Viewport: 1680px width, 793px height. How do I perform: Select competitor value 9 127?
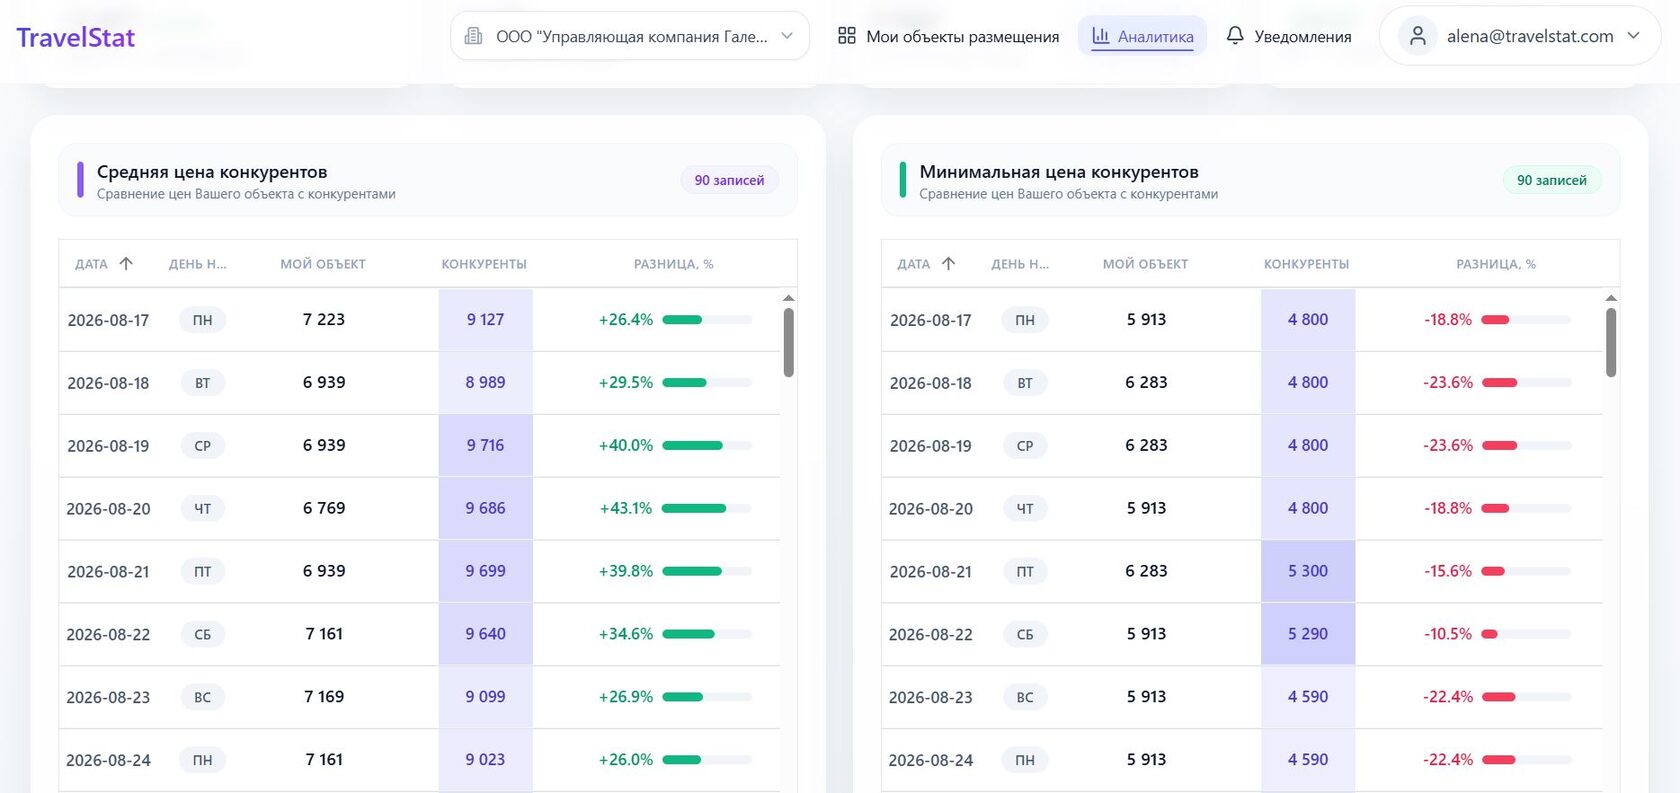click(x=485, y=320)
